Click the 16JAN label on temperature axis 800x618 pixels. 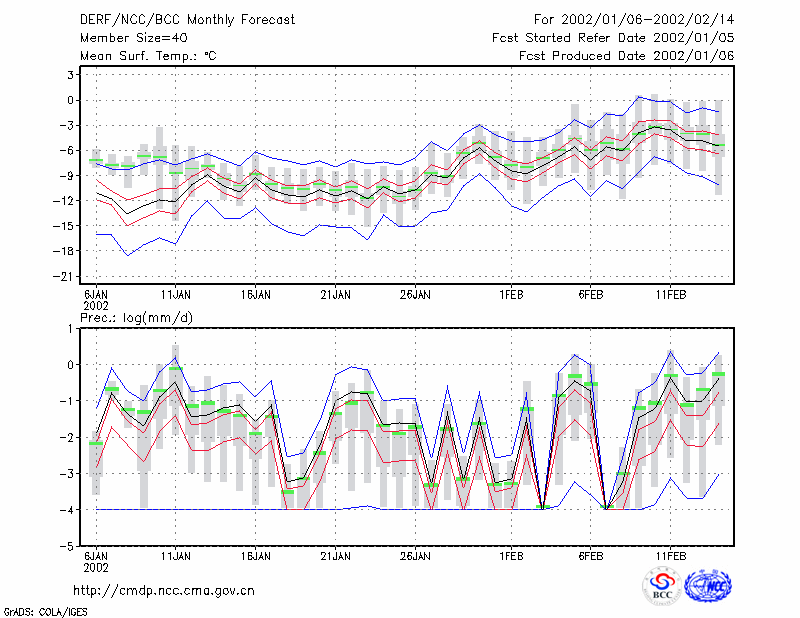[x=256, y=295]
